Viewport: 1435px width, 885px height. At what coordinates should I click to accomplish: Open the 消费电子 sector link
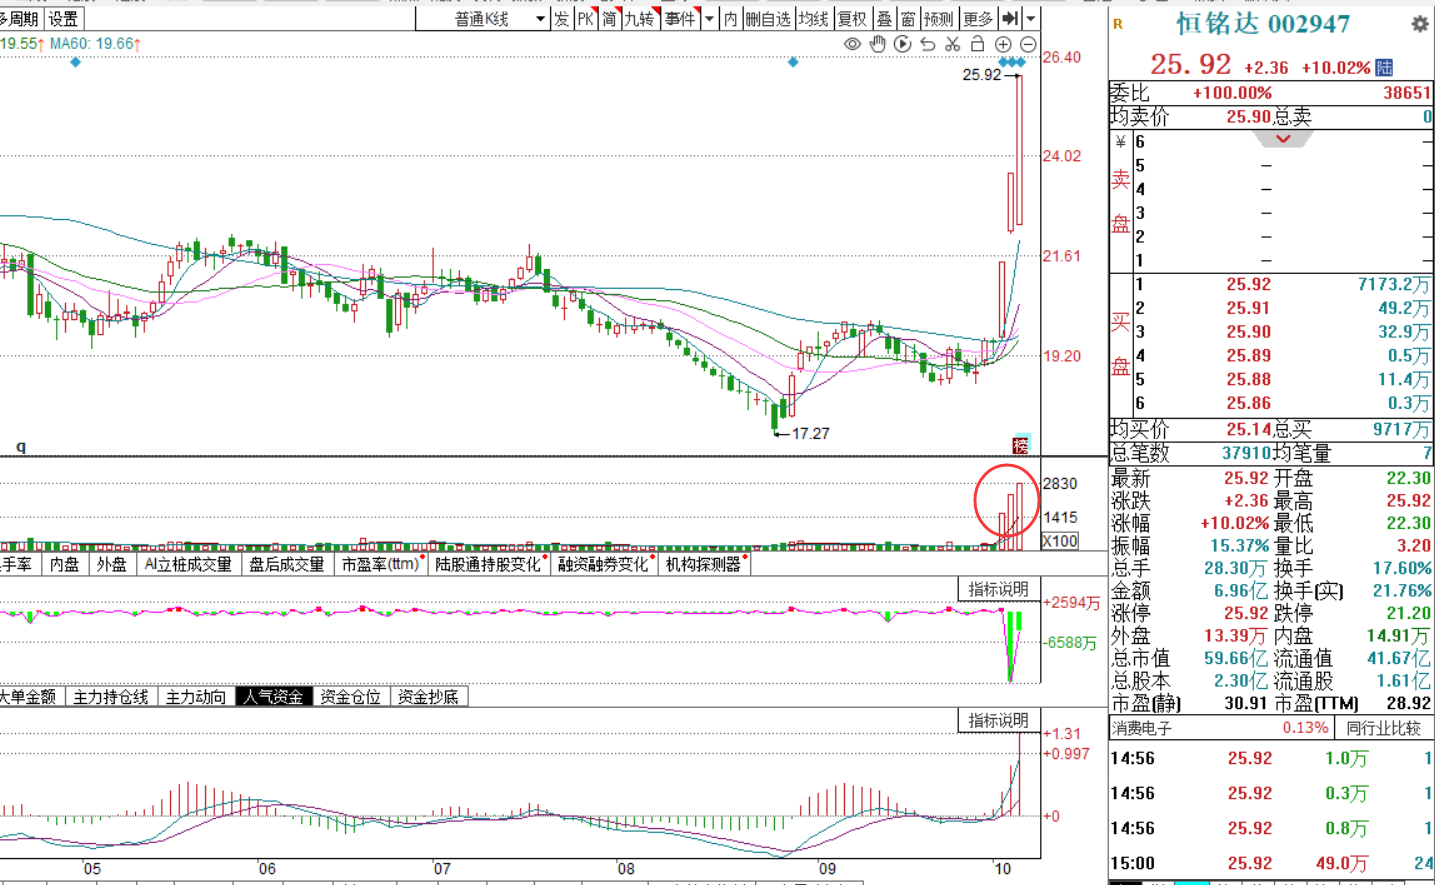coord(1142,729)
